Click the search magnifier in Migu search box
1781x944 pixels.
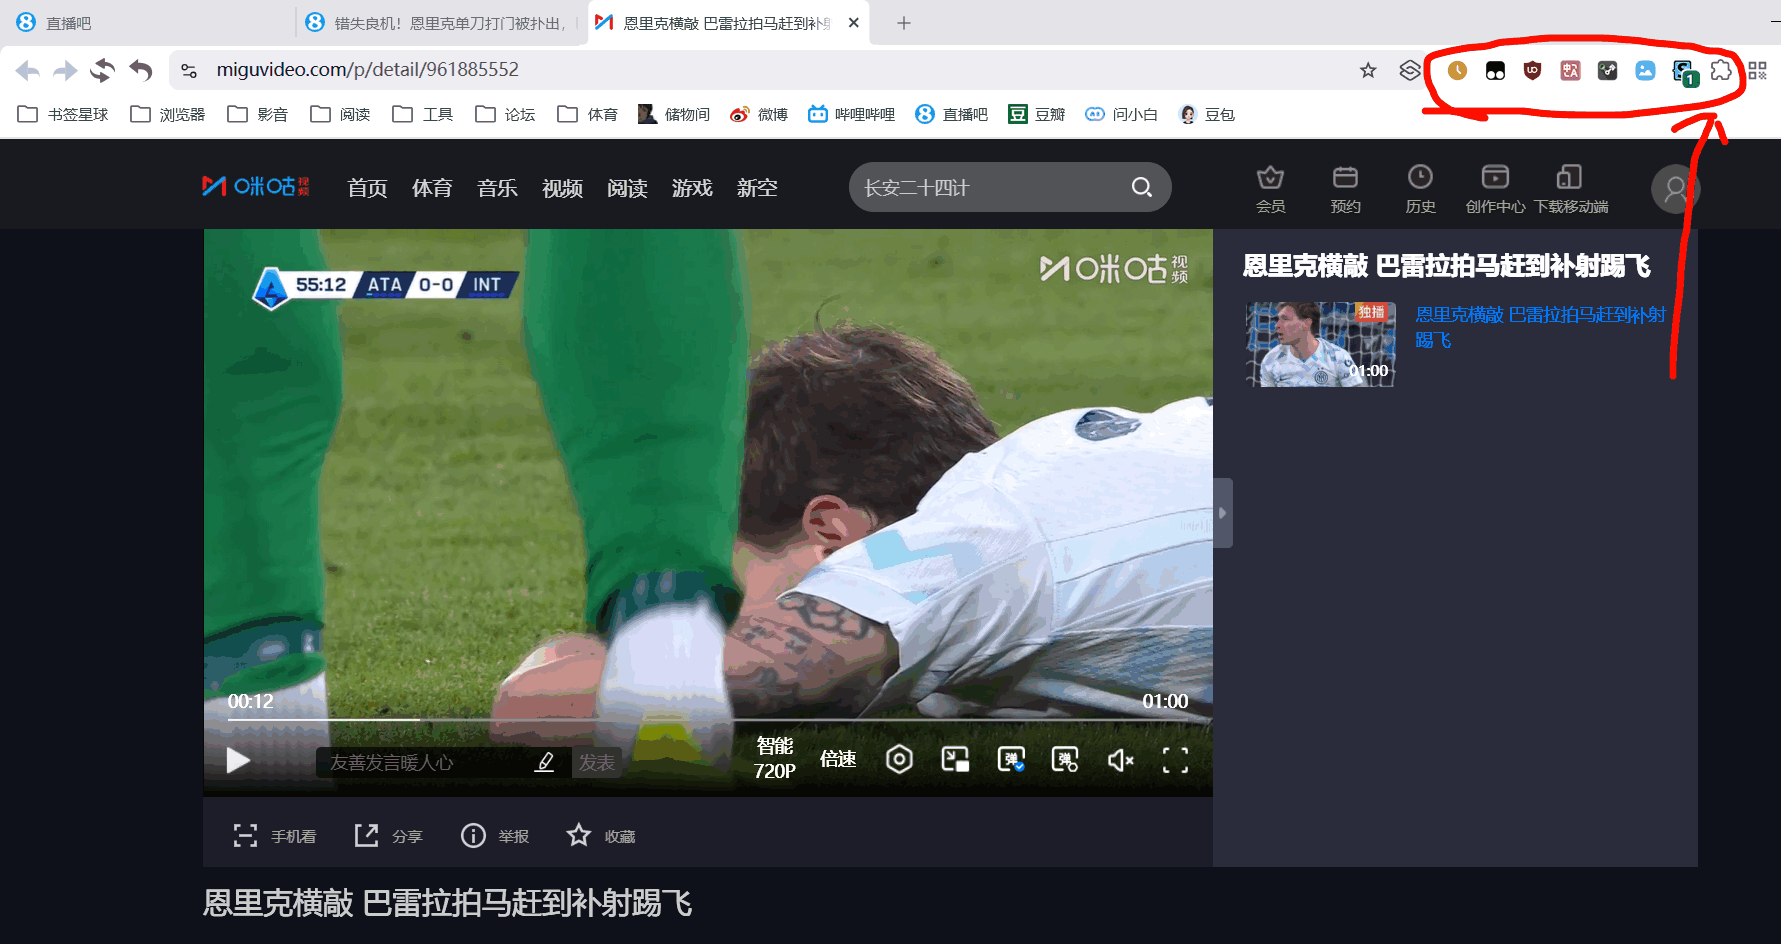(x=1141, y=187)
